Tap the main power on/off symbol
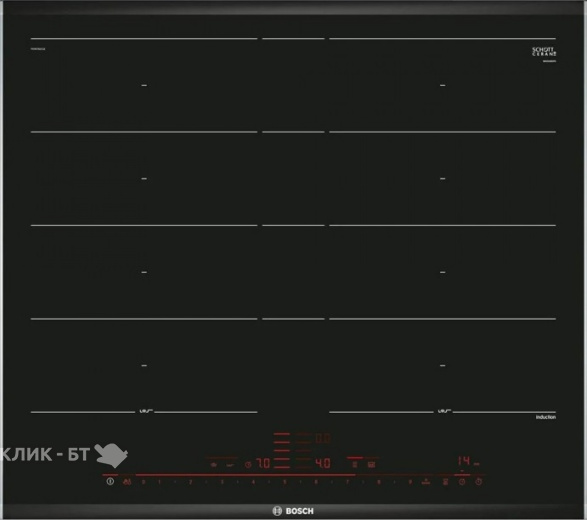 (x=110, y=481)
